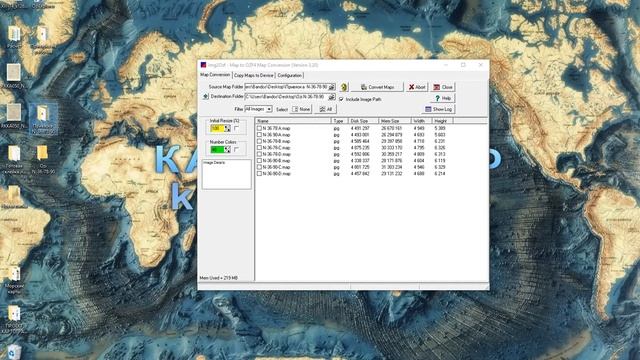
Task: Open the Configuration tab
Action: [x=290, y=76]
